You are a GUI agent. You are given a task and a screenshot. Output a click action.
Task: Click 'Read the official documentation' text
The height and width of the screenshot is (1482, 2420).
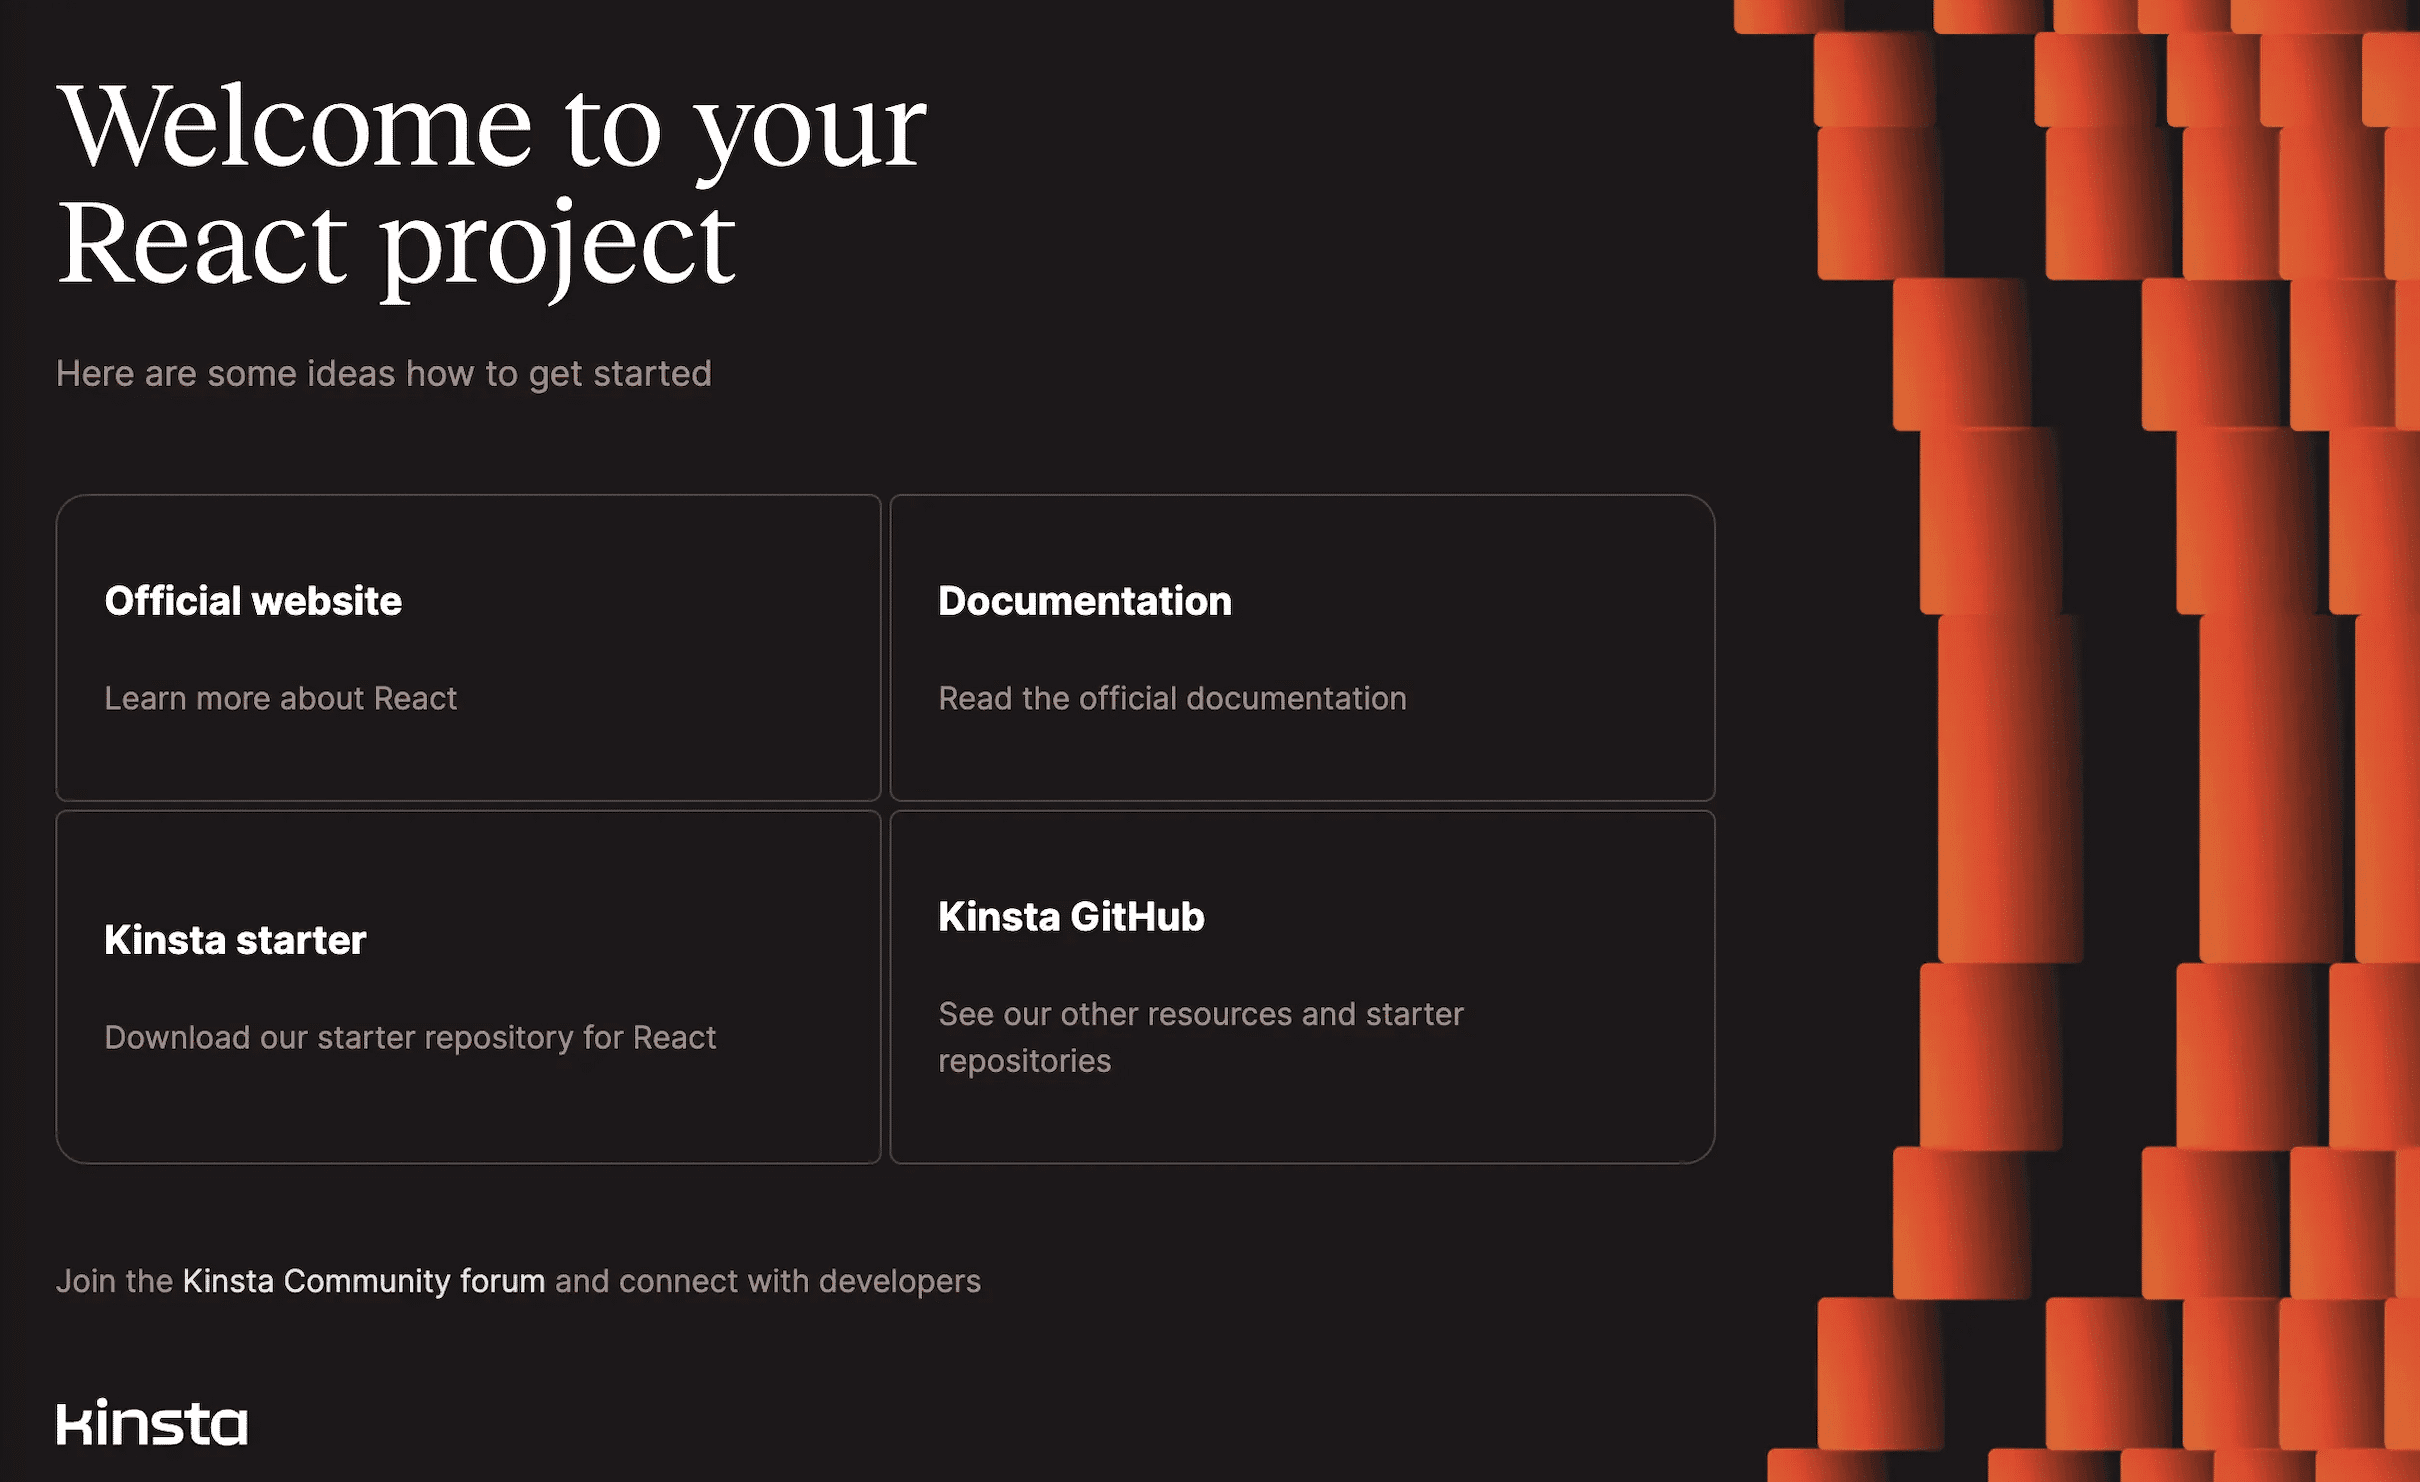coord(1172,698)
